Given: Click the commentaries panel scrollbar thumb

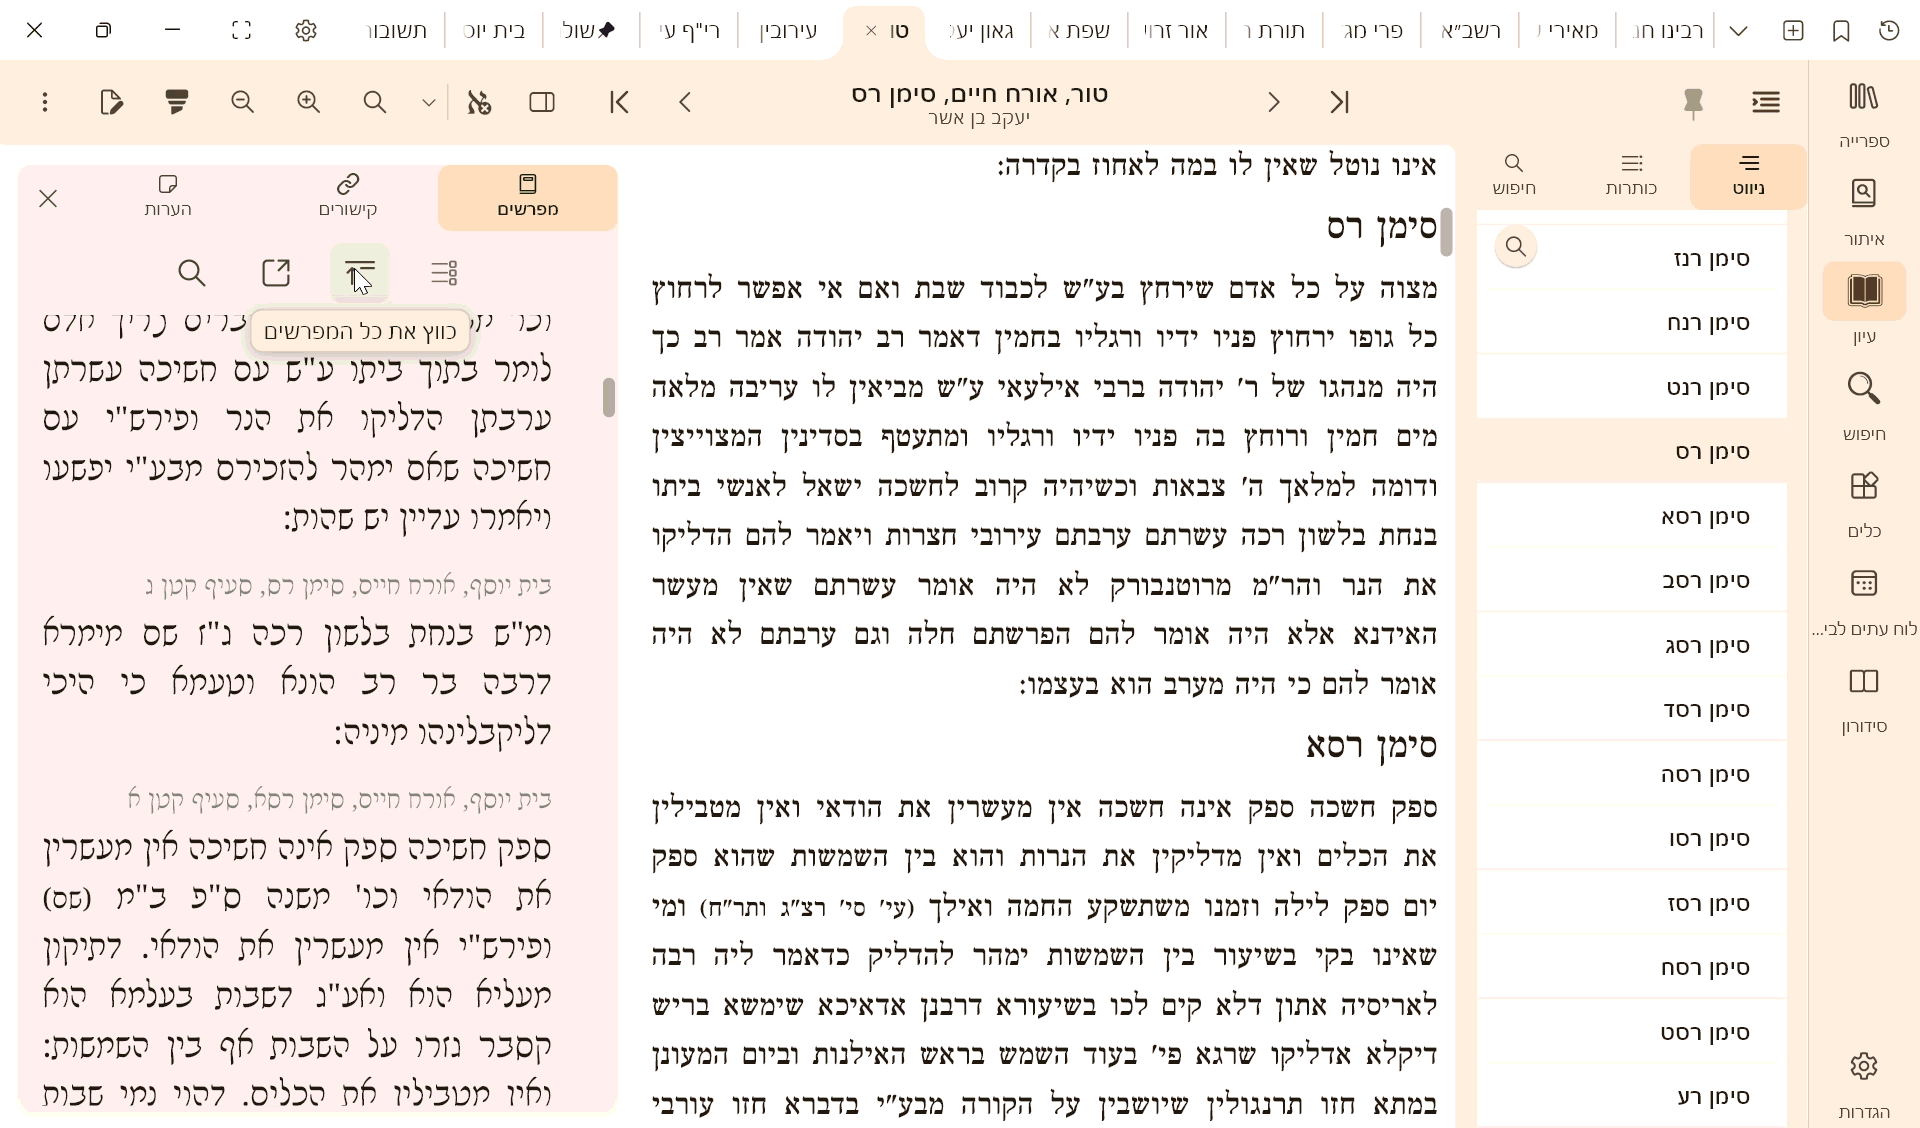Looking at the screenshot, I should [608, 397].
